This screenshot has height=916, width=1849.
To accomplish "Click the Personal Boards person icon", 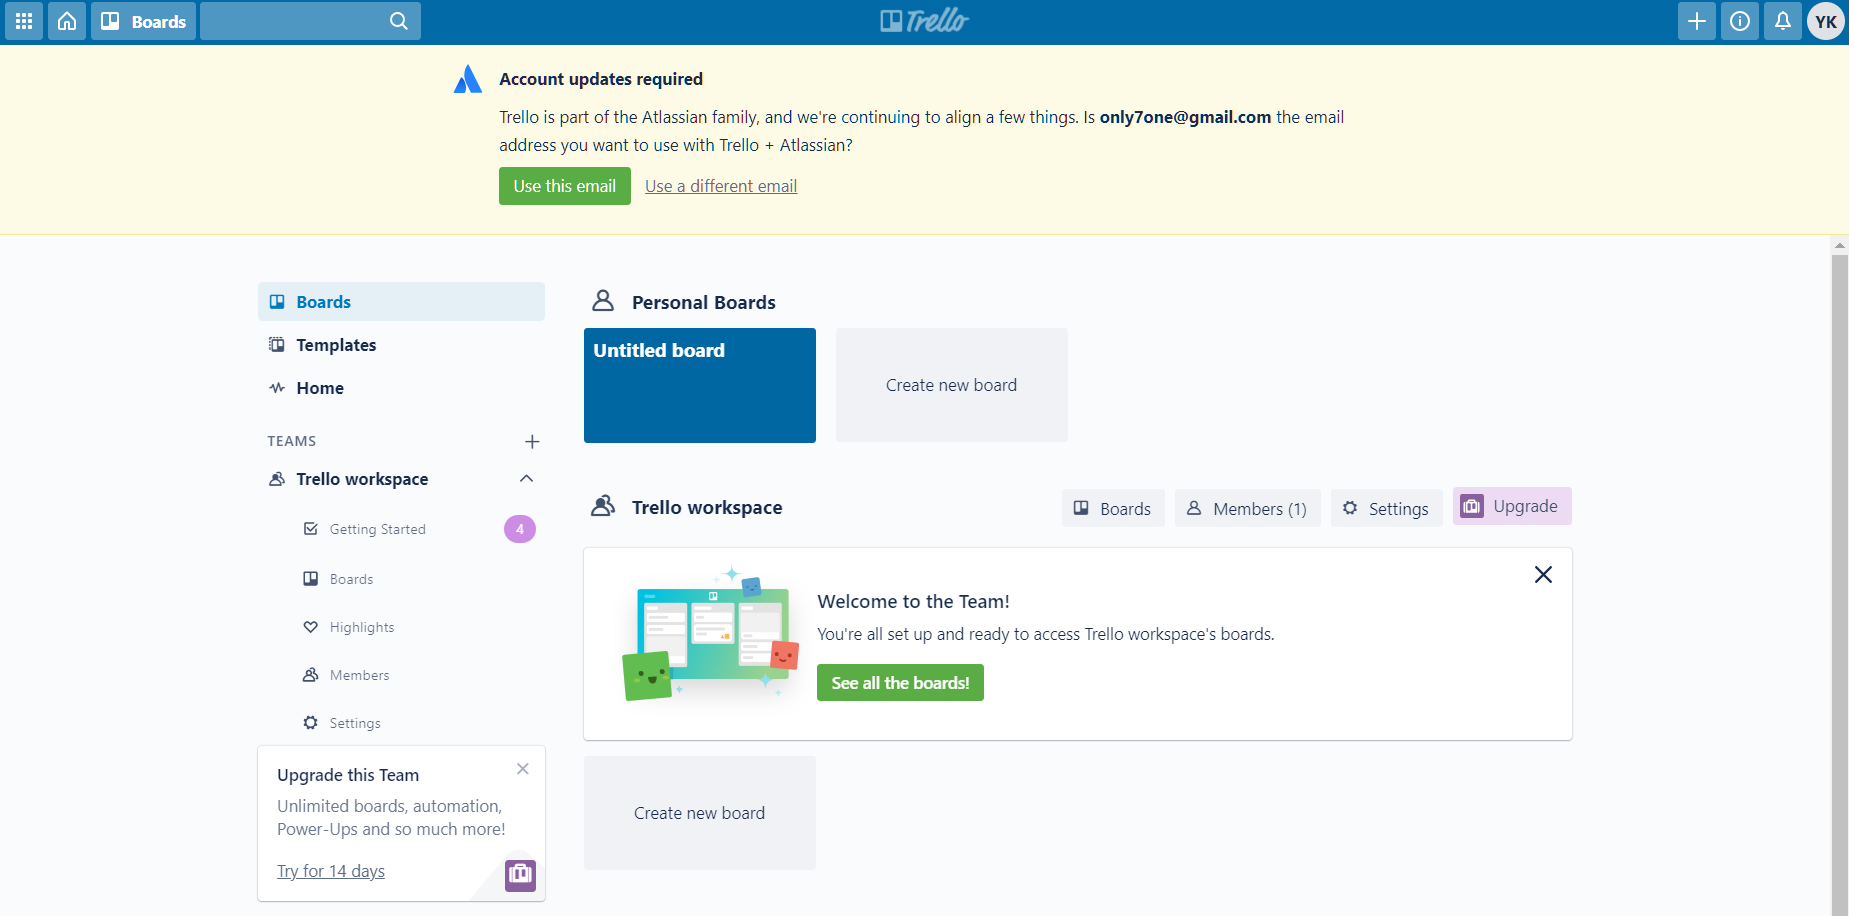I will tap(603, 301).
